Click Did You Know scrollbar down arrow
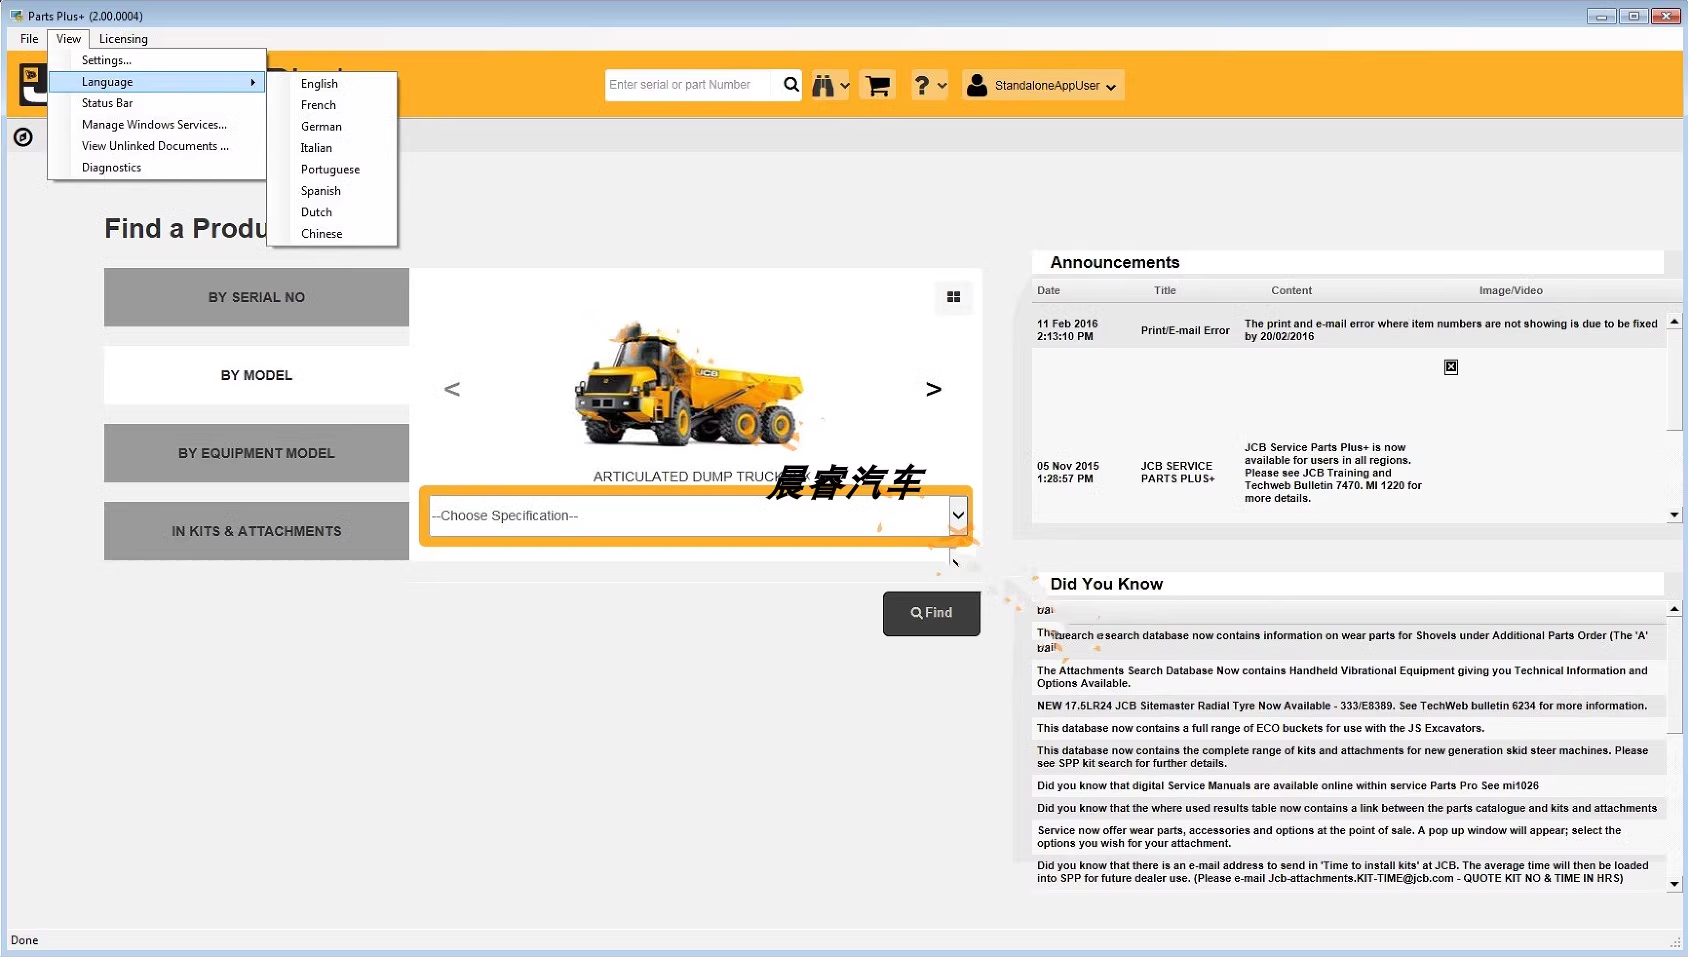 [1675, 884]
